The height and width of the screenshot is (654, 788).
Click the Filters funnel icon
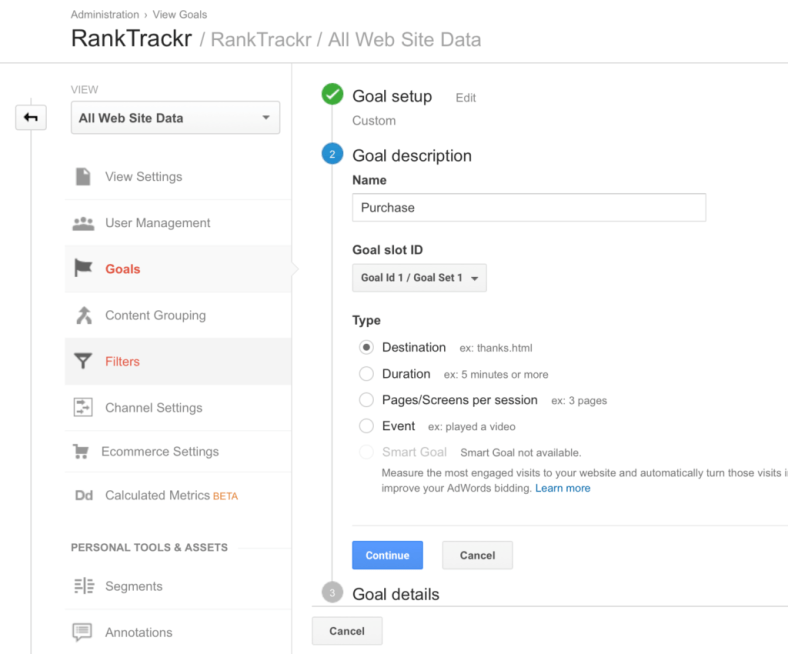click(x=83, y=361)
